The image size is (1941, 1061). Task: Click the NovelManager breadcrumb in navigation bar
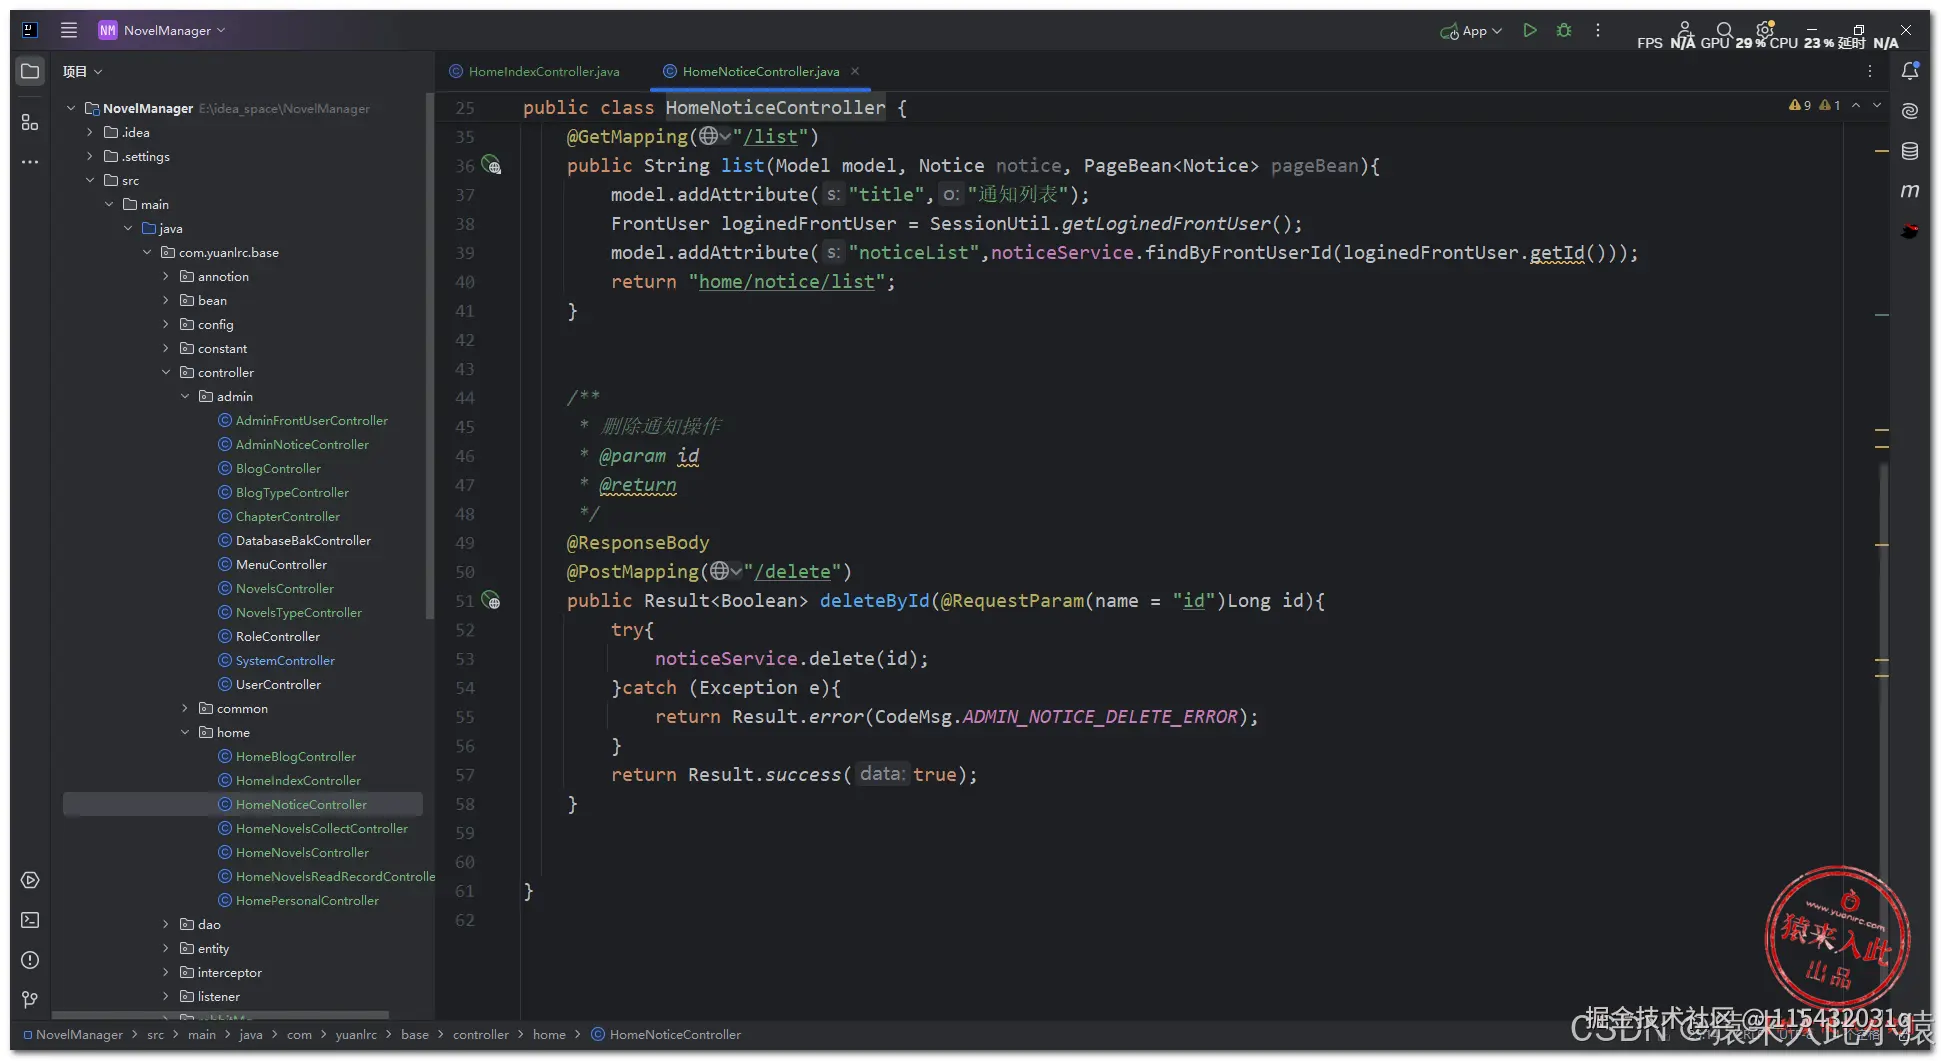[x=73, y=1034]
